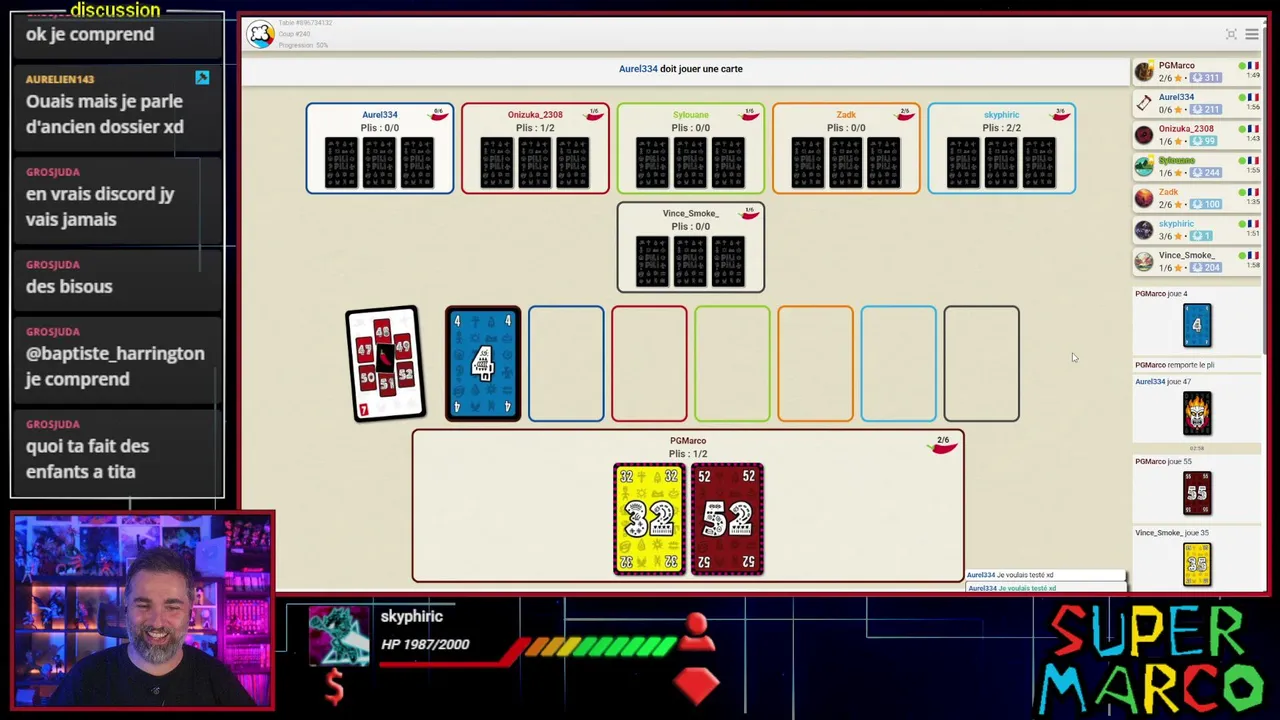Image resolution: width=1280 pixels, height=720 pixels.
Task: View the blue 4 card in game log
Action: (x=1197, y=325)
